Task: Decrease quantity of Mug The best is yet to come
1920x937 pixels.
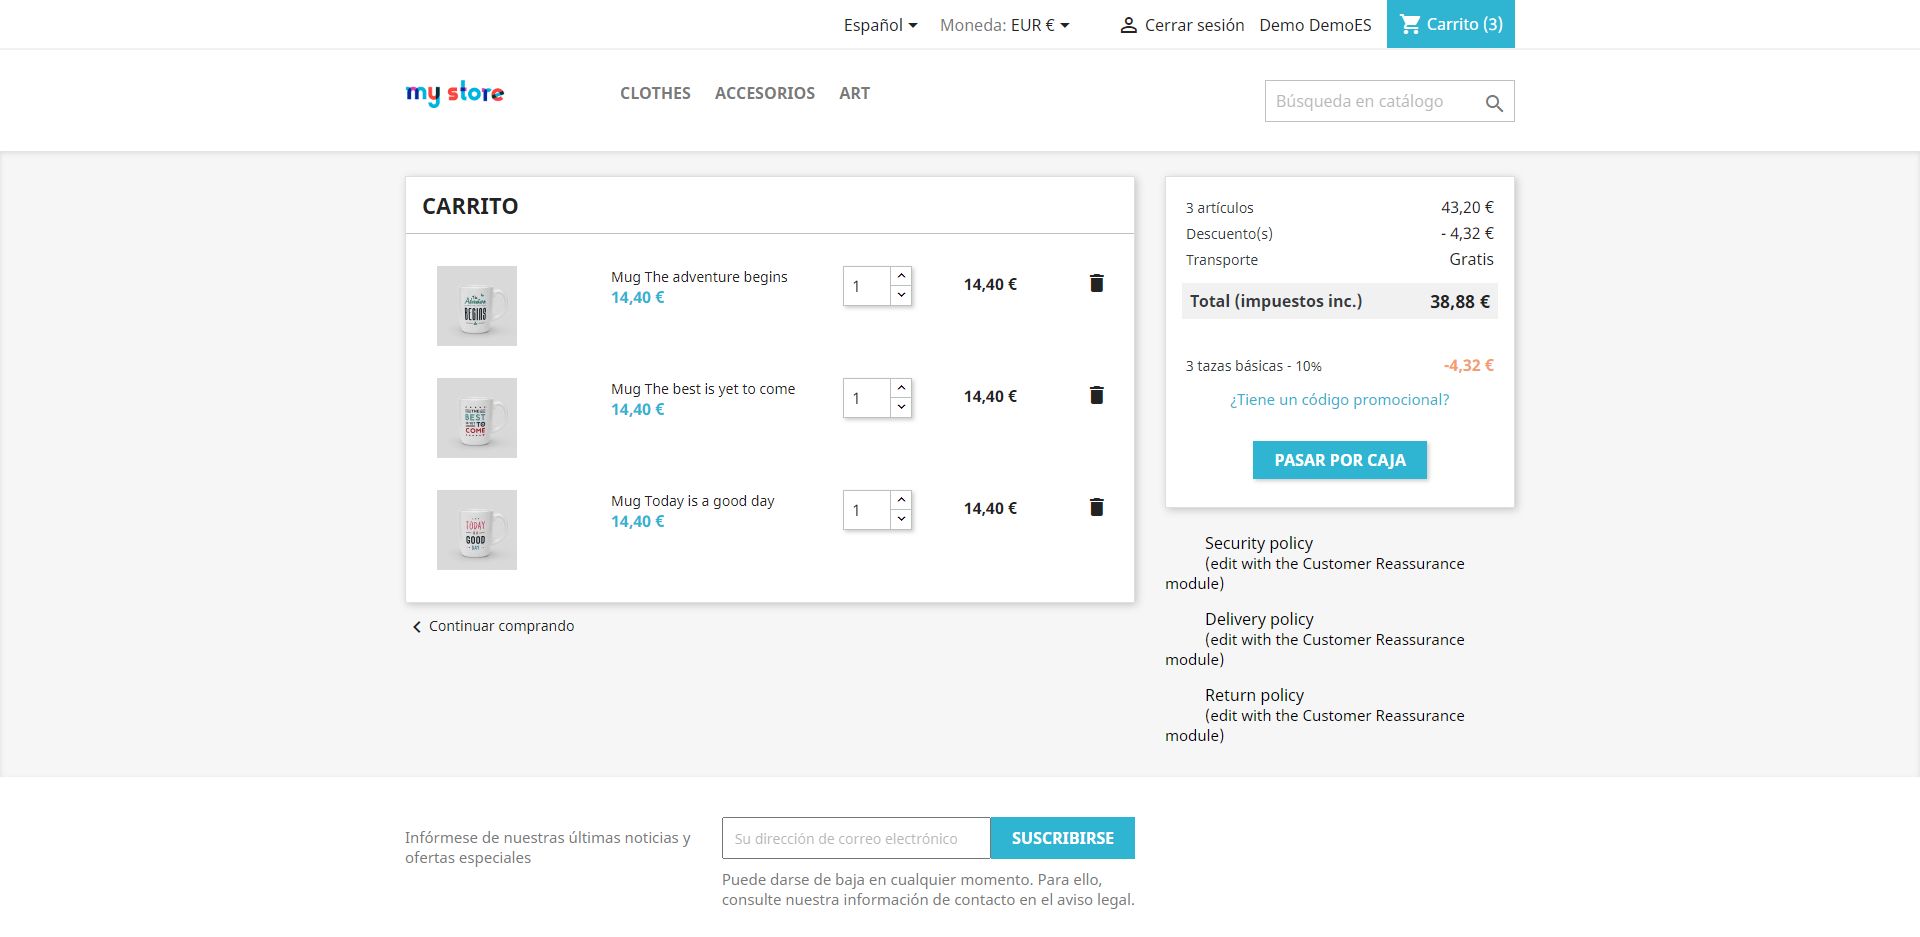Action: 901,407
